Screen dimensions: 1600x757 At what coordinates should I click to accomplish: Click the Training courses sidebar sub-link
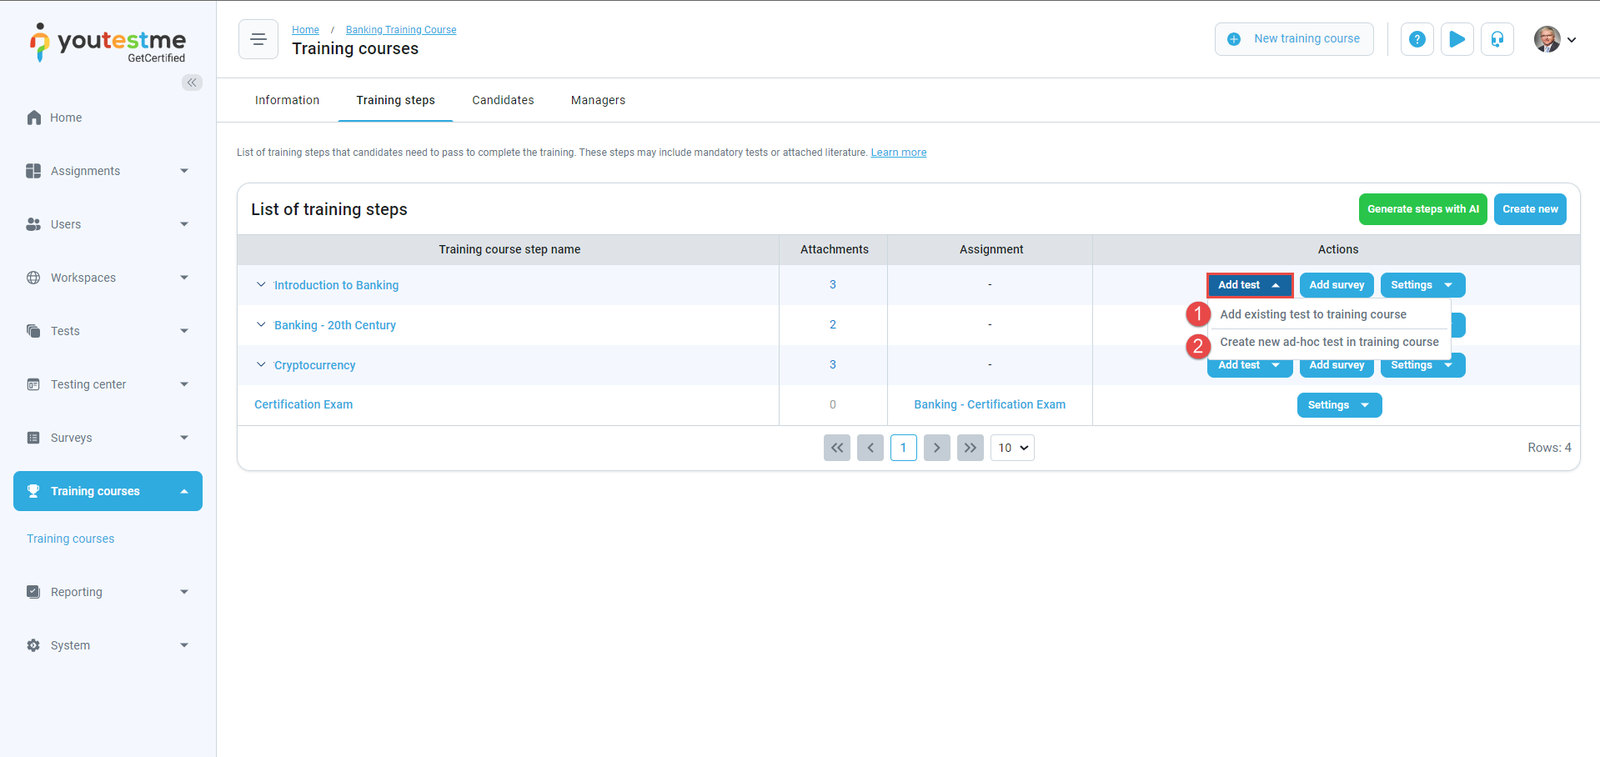coord(71,539)
